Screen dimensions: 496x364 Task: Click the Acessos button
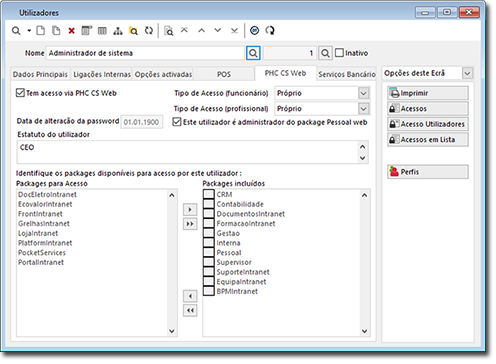coord(428,109)
